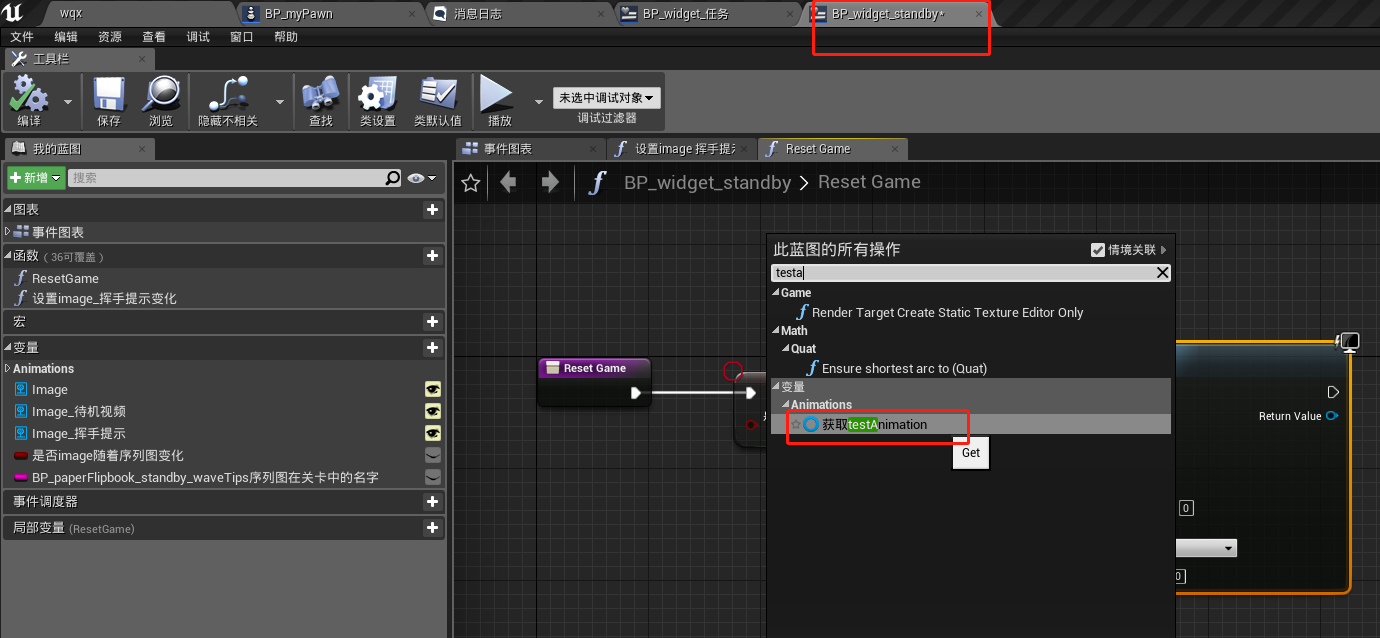Open 类默认值 class defaults
Image resolution: width=1380 pixels, height=638 pixels.
[438, 99]
